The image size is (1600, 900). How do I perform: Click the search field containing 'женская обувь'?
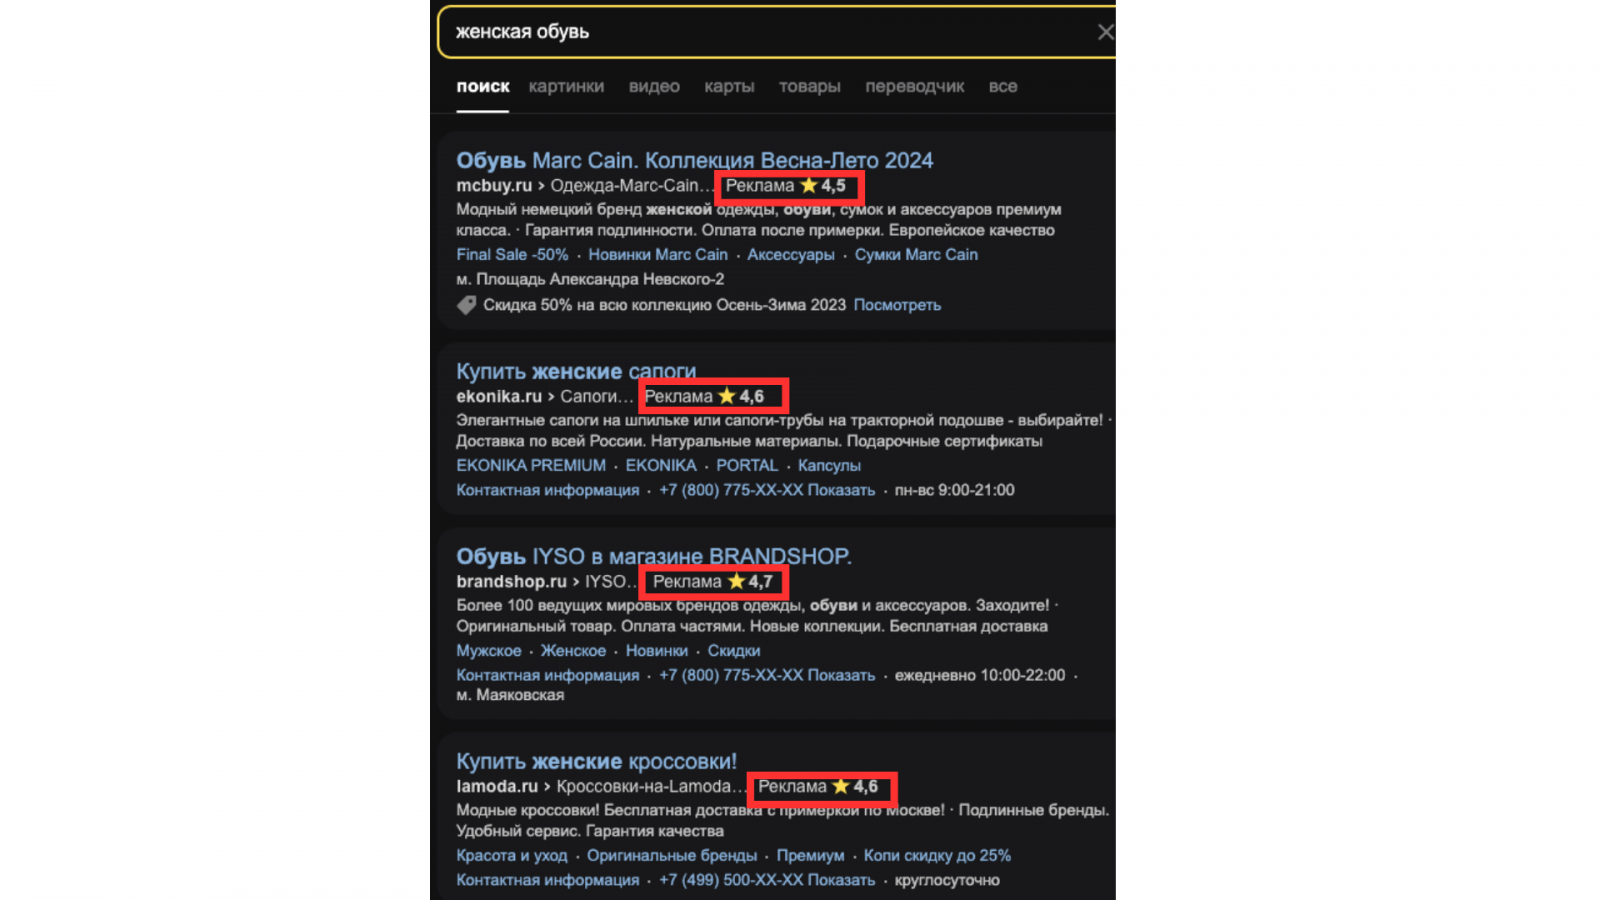[x=776, y=32]
